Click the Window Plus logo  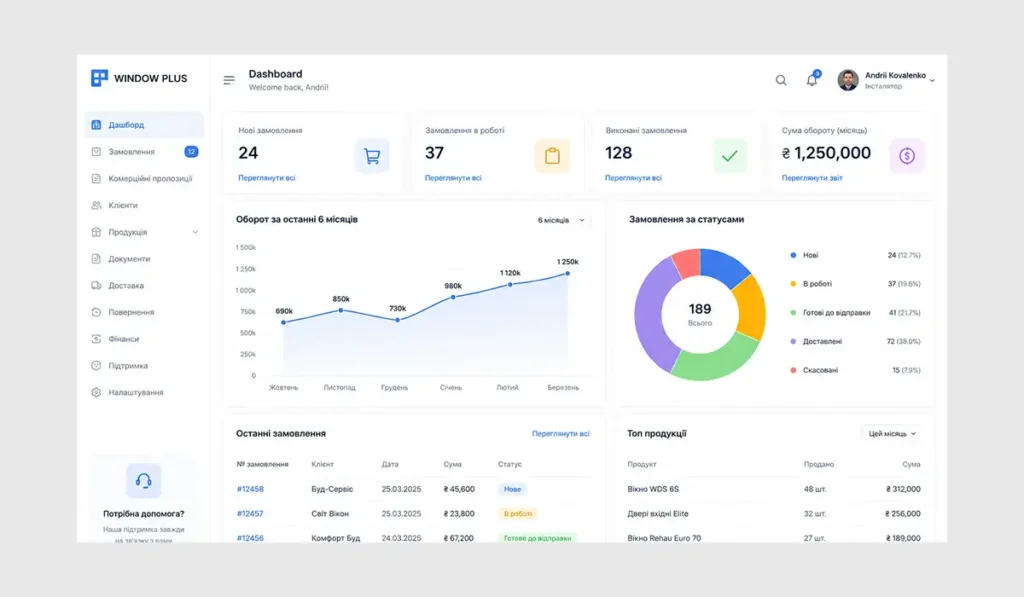coord(139,78)
